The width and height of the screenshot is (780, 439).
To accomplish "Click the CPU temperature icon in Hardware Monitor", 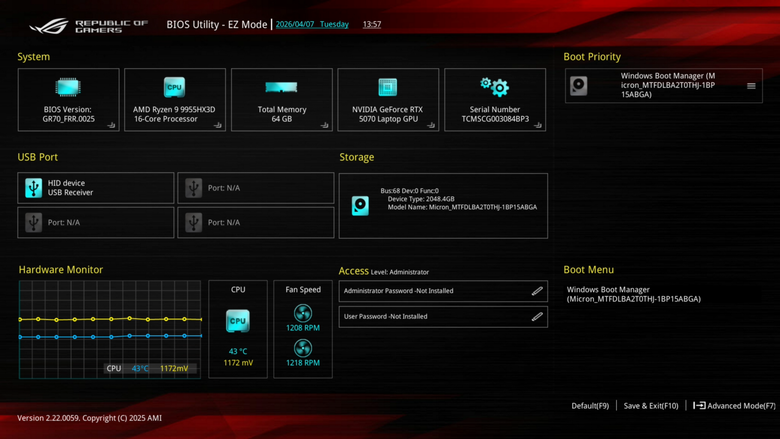I will [238, 321].
